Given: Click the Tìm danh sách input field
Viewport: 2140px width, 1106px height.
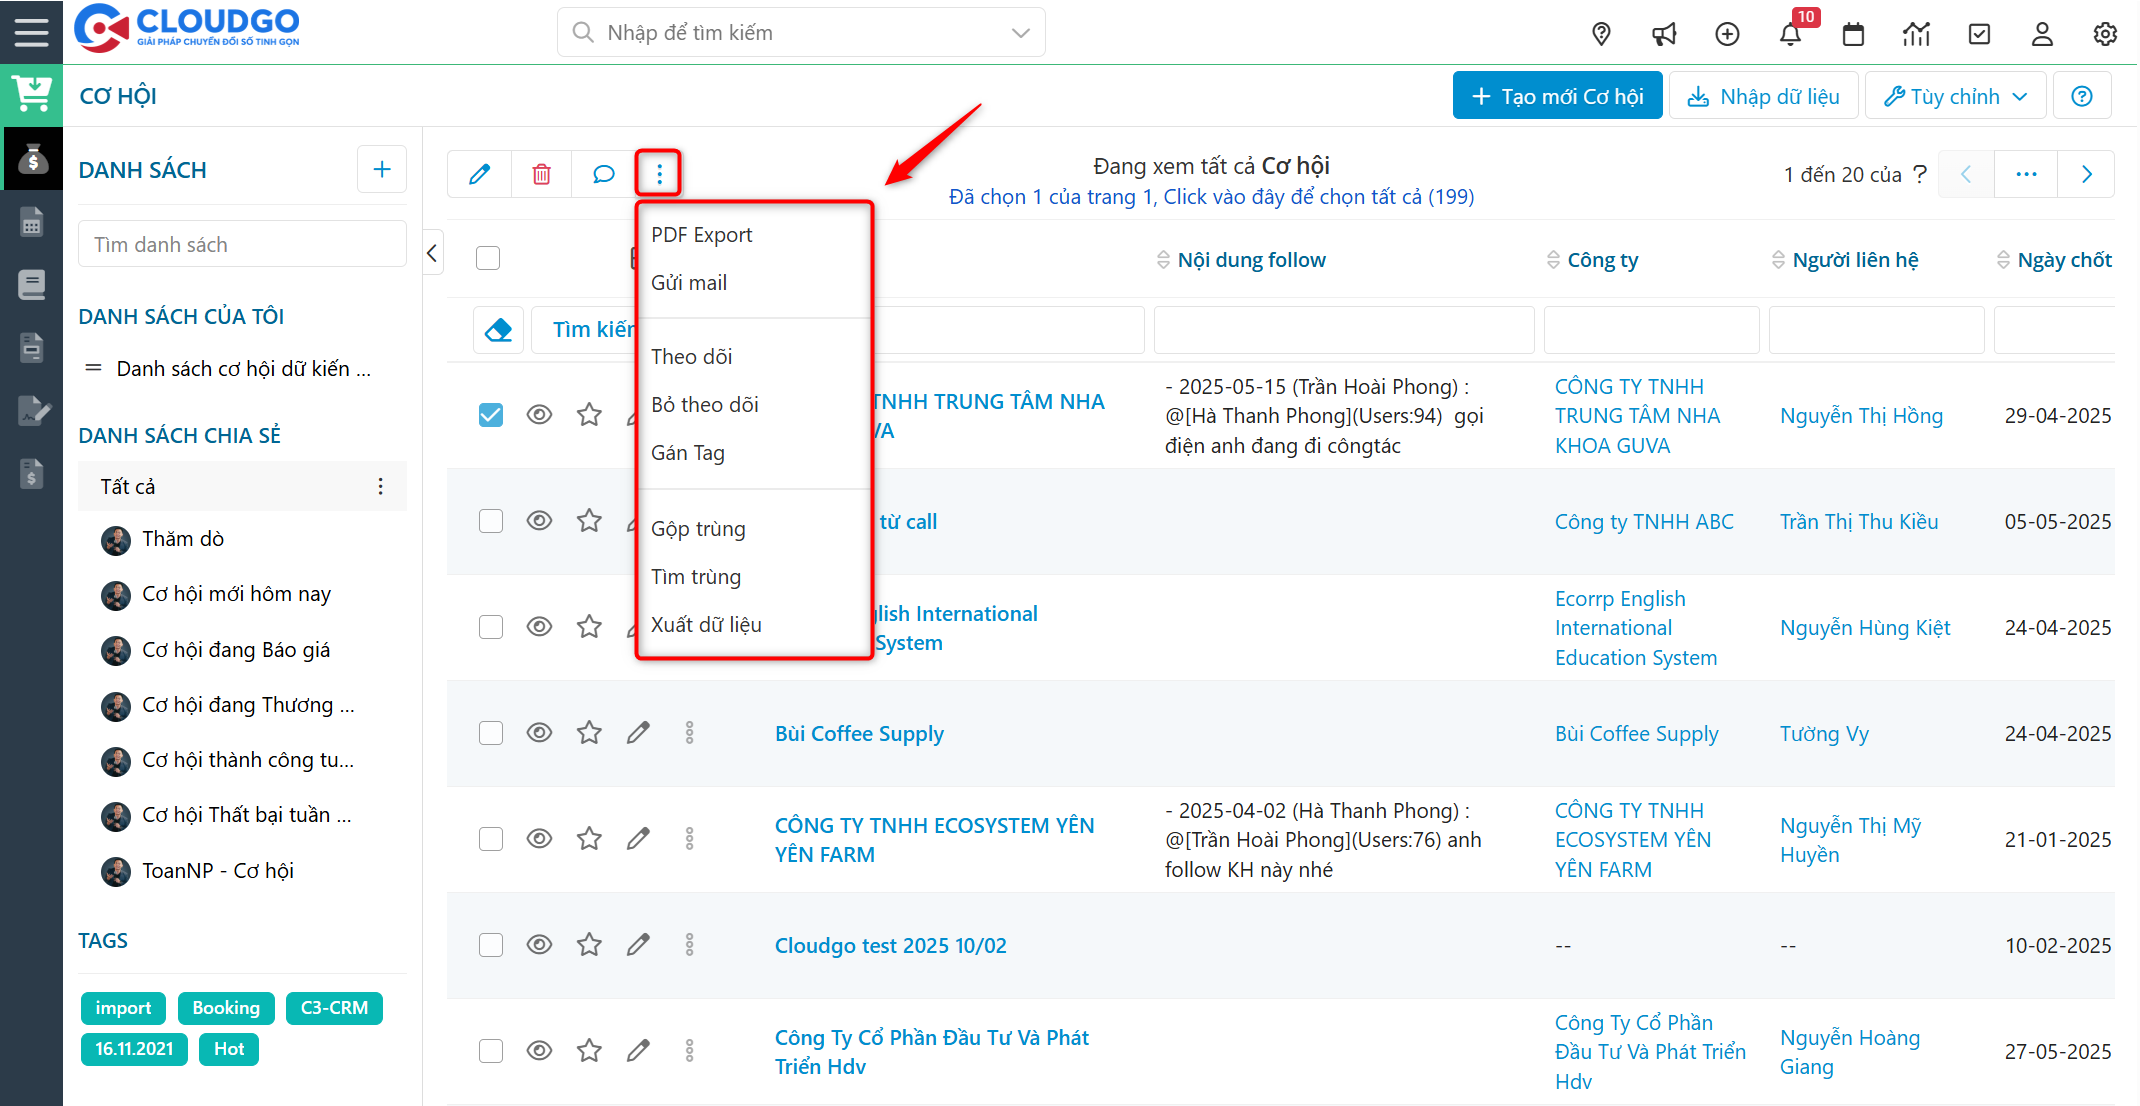Looking at the screenshot, I should click(242, 245).
